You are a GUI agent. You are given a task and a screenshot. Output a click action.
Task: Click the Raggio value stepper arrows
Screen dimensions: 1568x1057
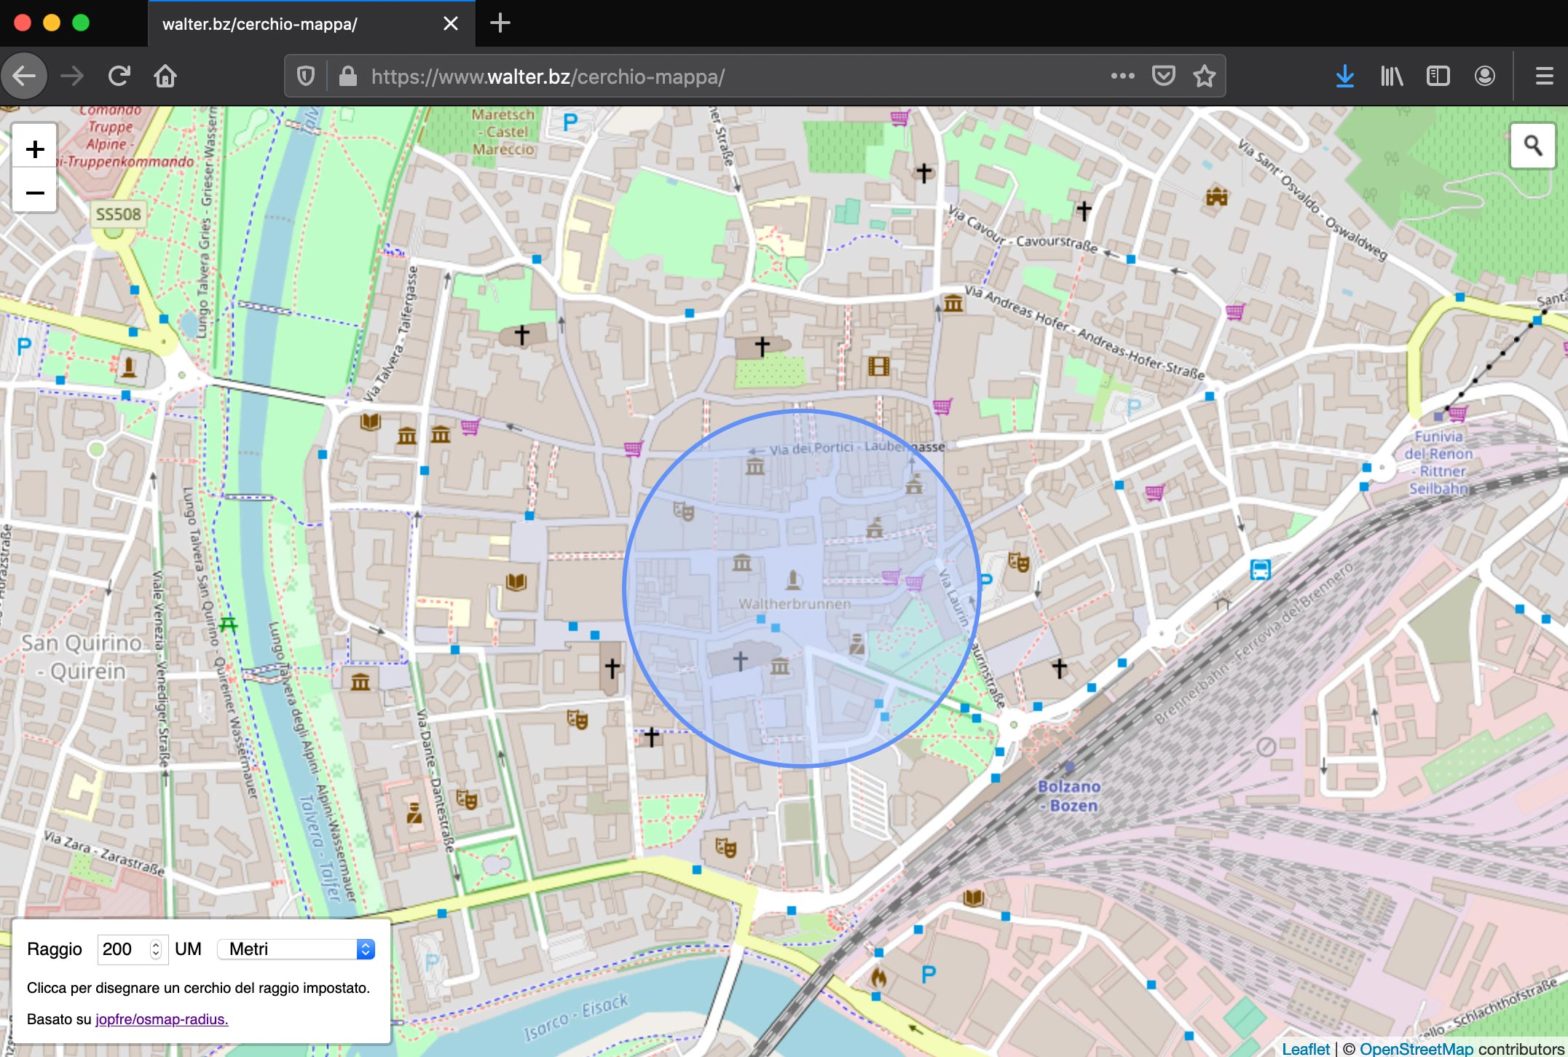coord(156,949)
